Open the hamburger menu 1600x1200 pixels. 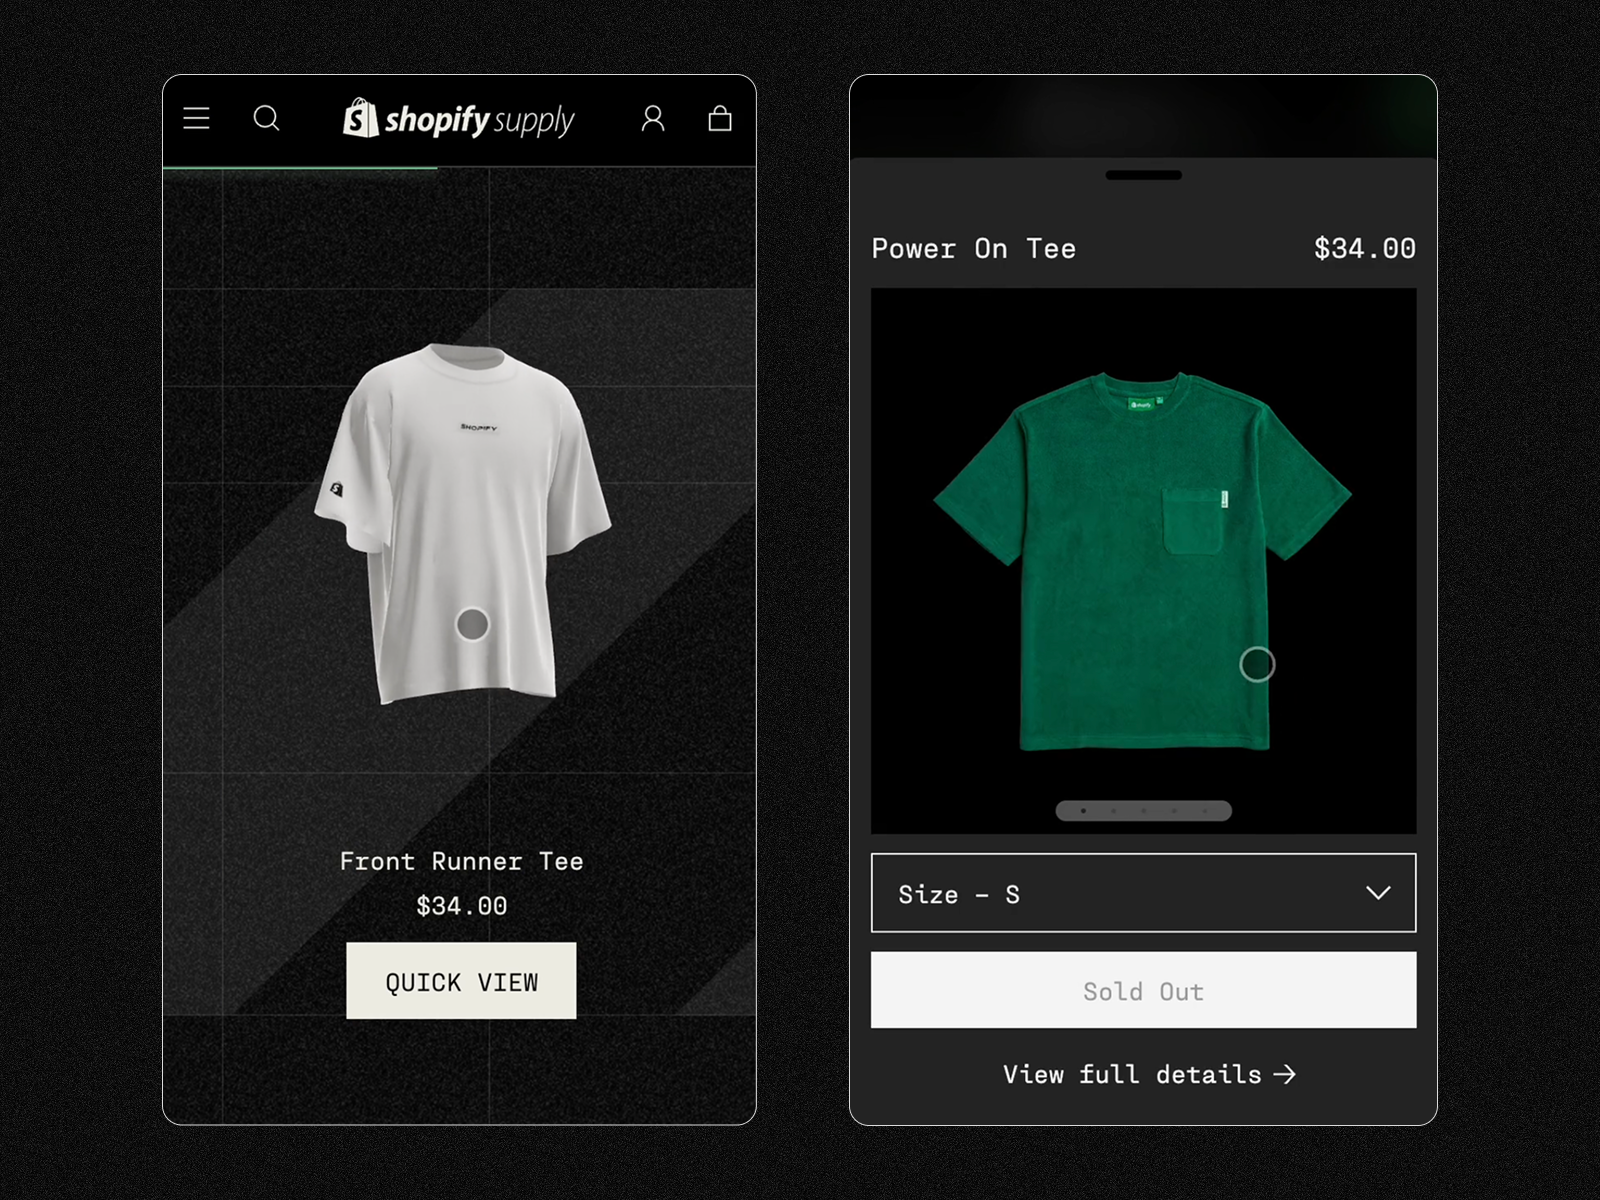[196, 119]
